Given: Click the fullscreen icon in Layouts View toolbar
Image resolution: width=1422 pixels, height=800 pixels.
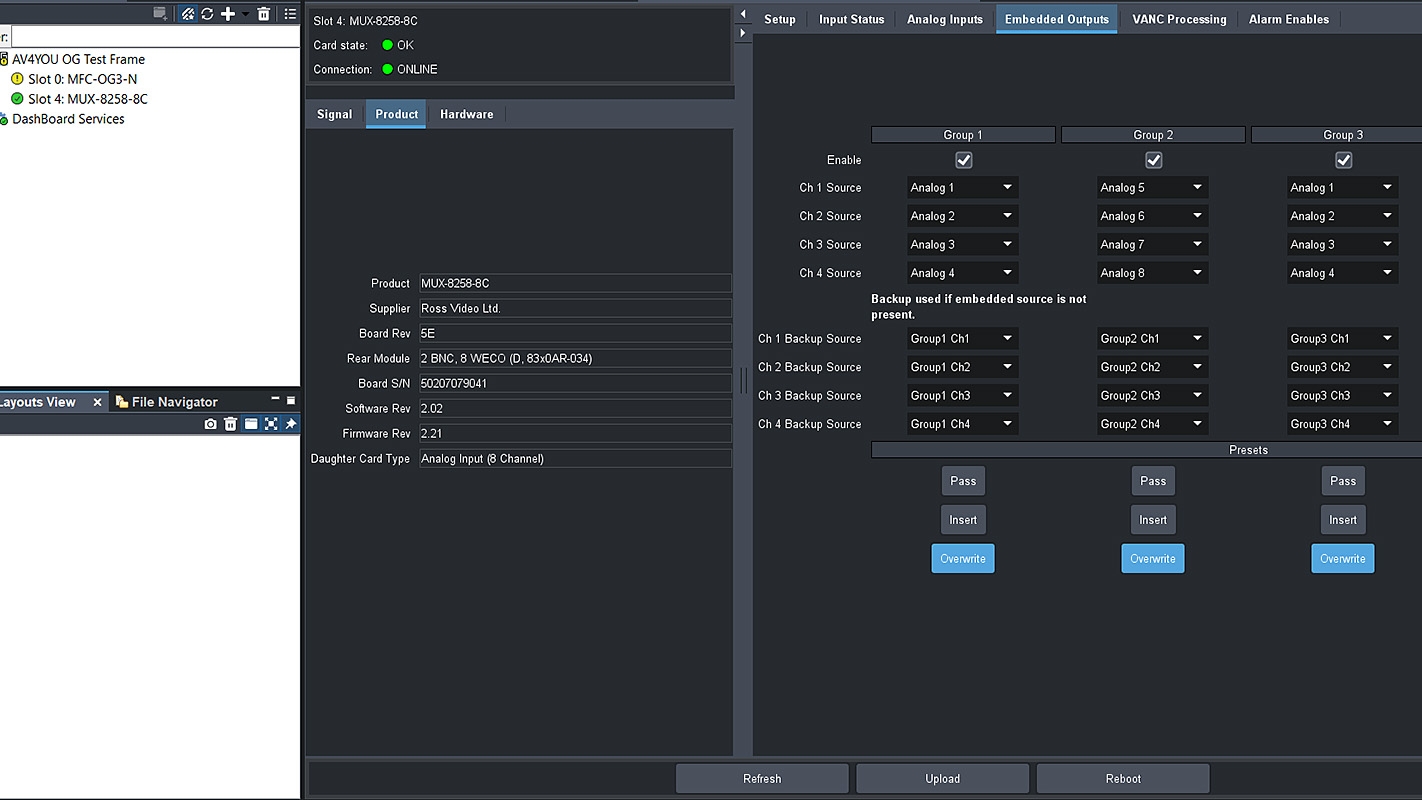Looking at the screenshot, I should 271,424.
